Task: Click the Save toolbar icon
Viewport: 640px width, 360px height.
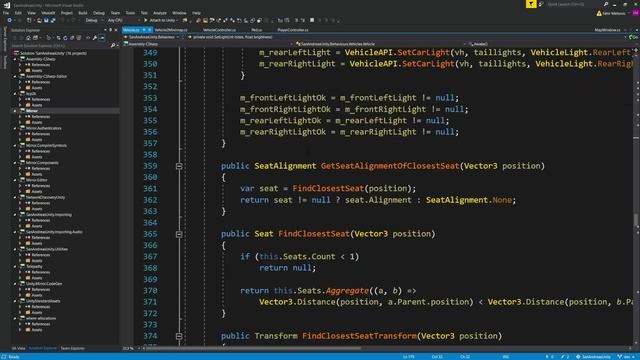Action: [x=46, y=20]
